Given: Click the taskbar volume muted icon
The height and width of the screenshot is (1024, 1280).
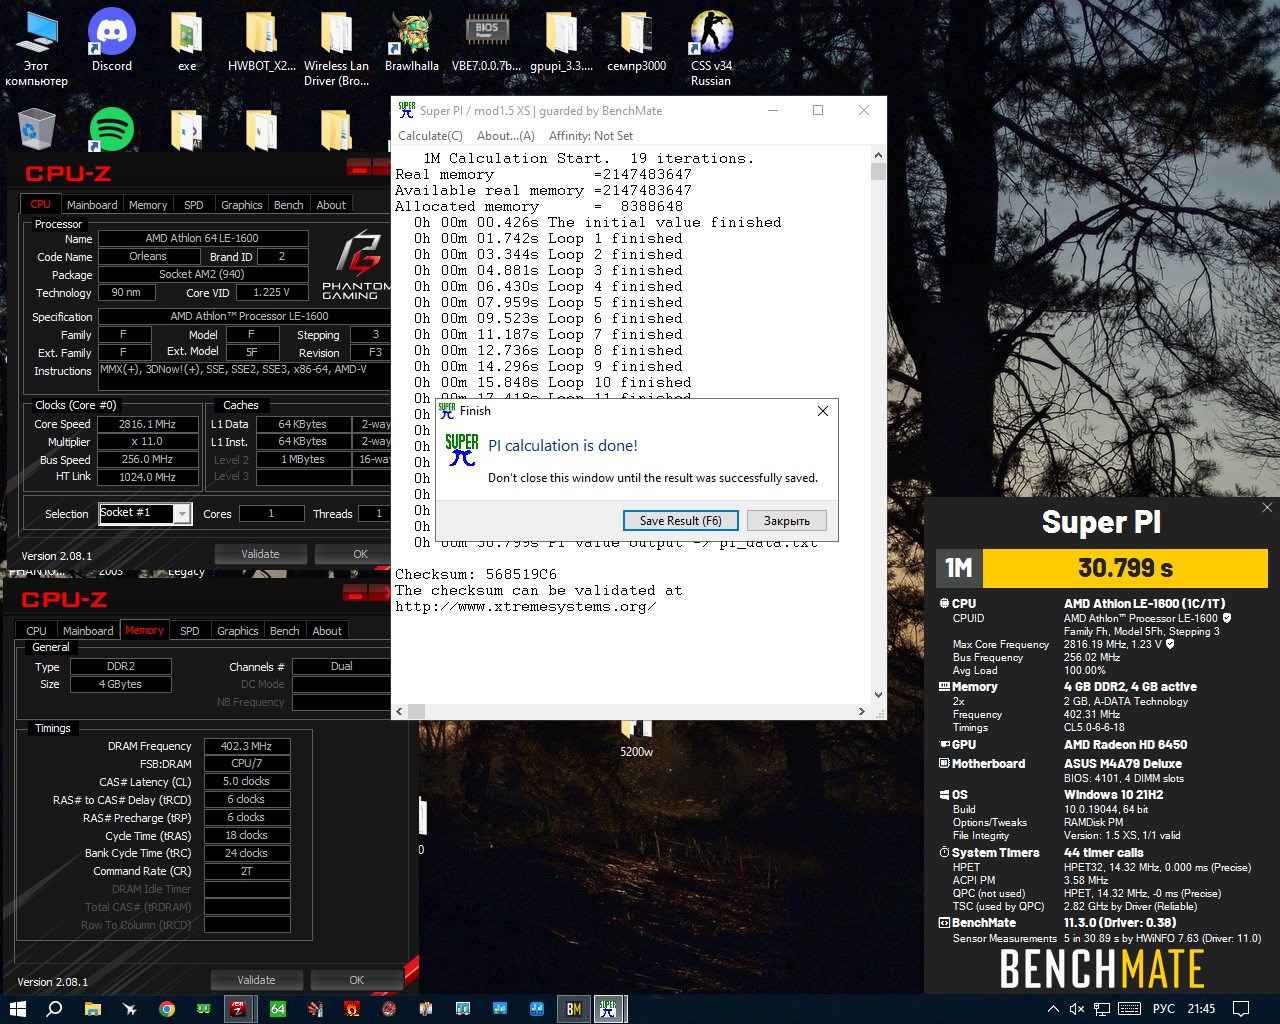Looking at the screenshot, I should pyautogui.click(x=1077, y=1008).
